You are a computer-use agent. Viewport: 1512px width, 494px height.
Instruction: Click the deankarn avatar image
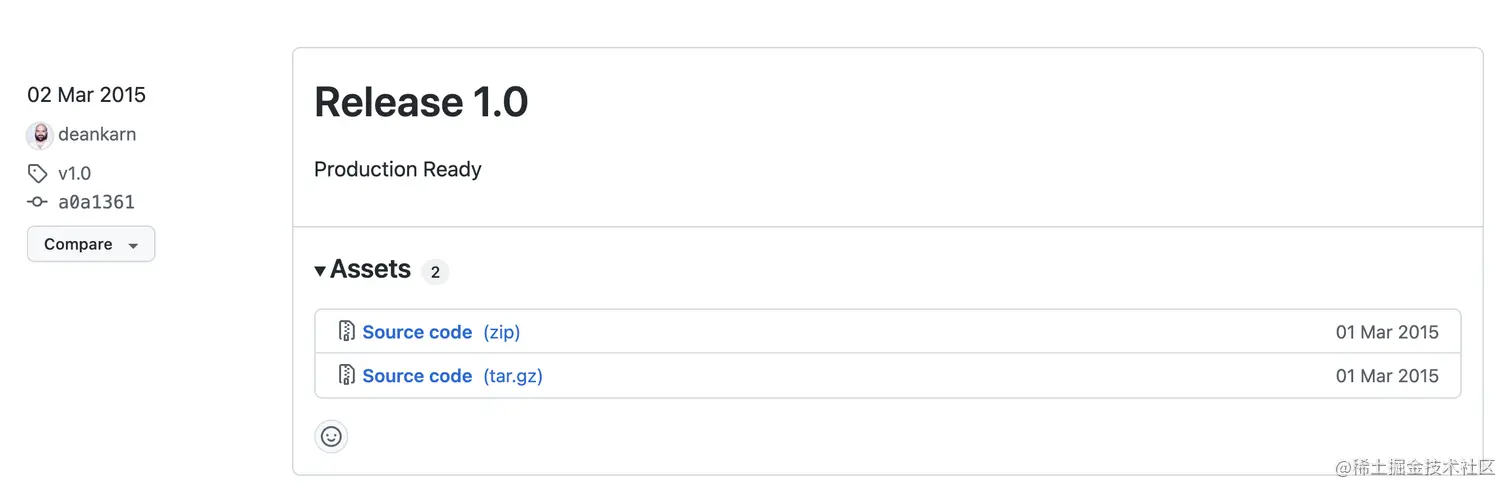[x=40, y=135]
